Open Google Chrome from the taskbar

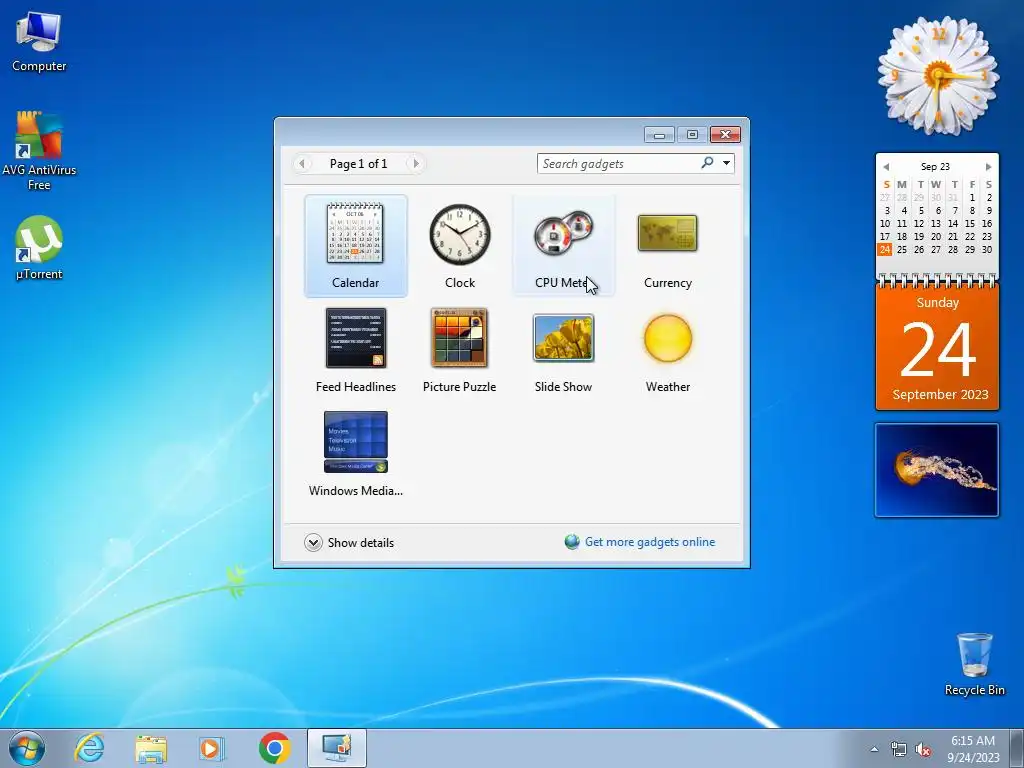pos(275,748)
